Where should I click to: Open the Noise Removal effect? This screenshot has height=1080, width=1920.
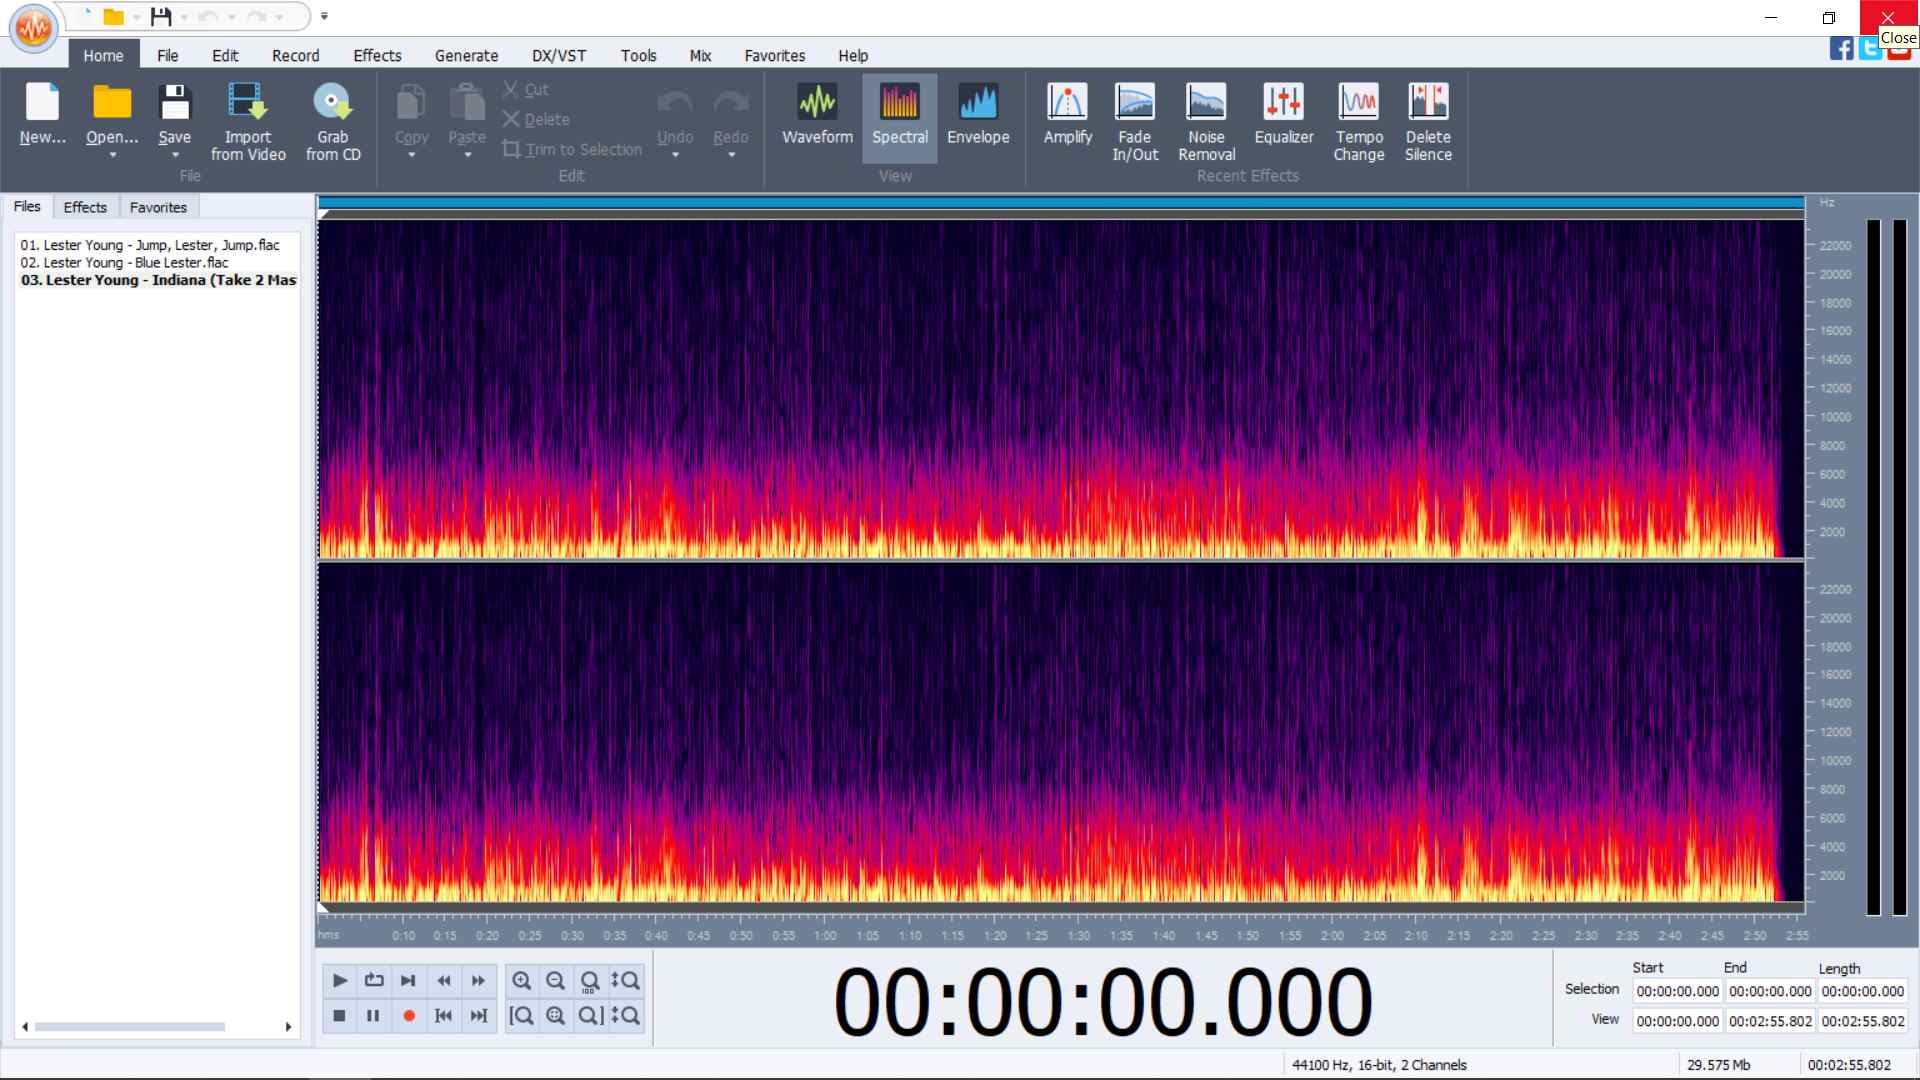1206,121
